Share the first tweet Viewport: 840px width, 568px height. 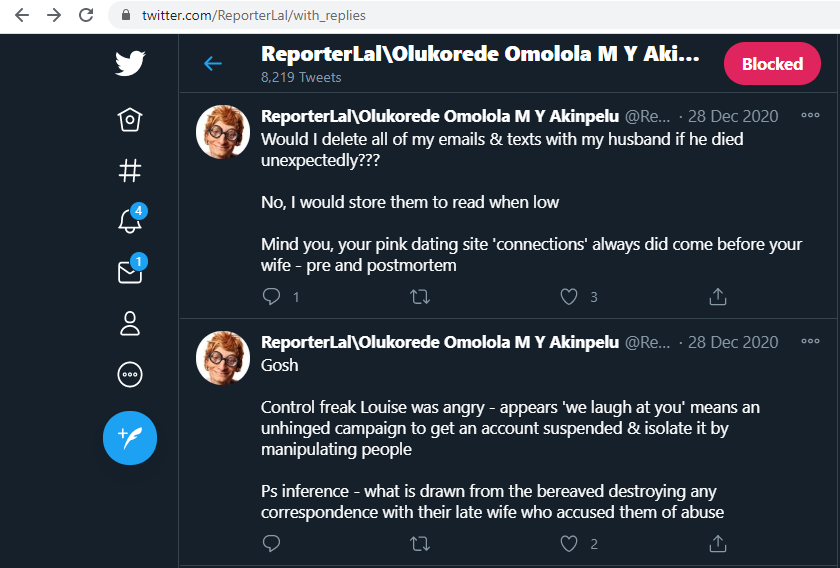point(717,296)
